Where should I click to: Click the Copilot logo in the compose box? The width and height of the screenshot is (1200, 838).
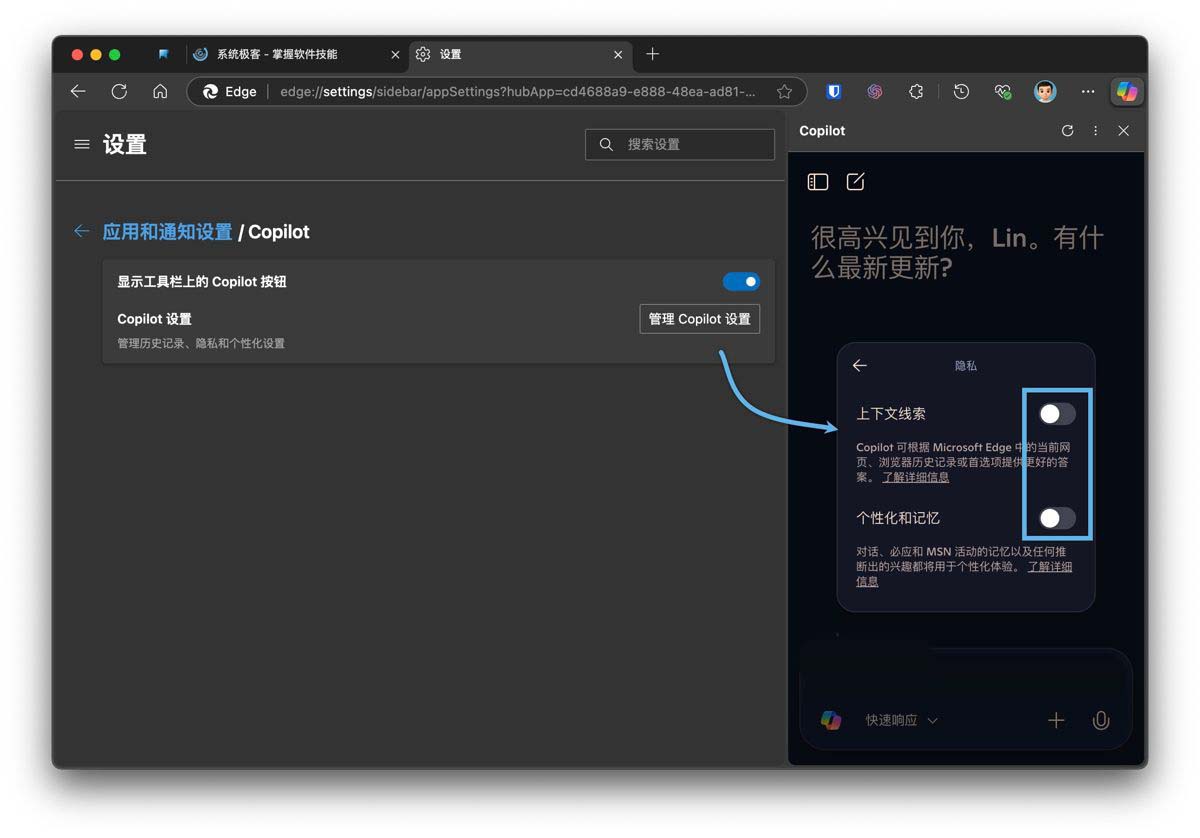pos(831,720)
